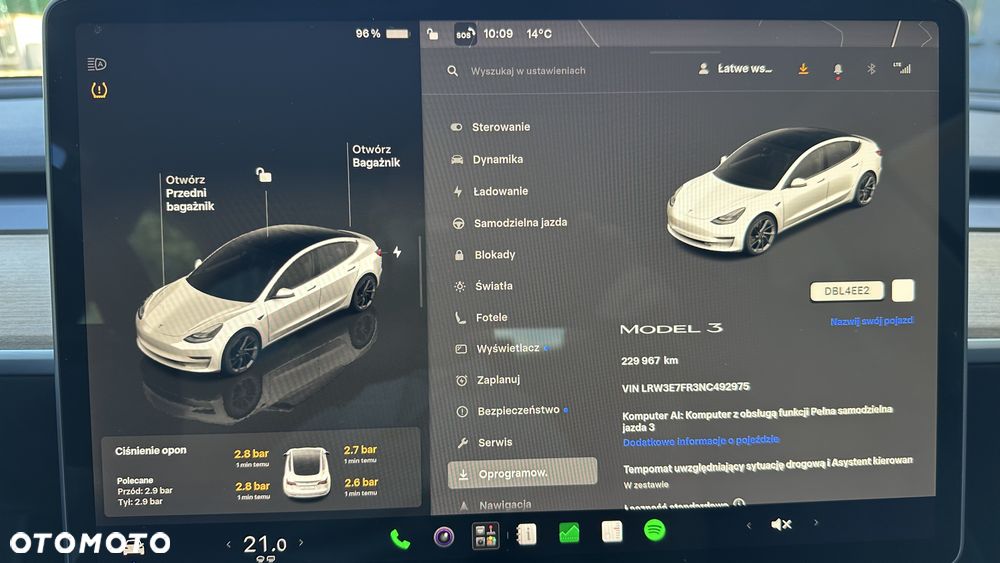Tap the 2.6 bar tire reading
This screenshot has height=563, width=1000.
361,483
